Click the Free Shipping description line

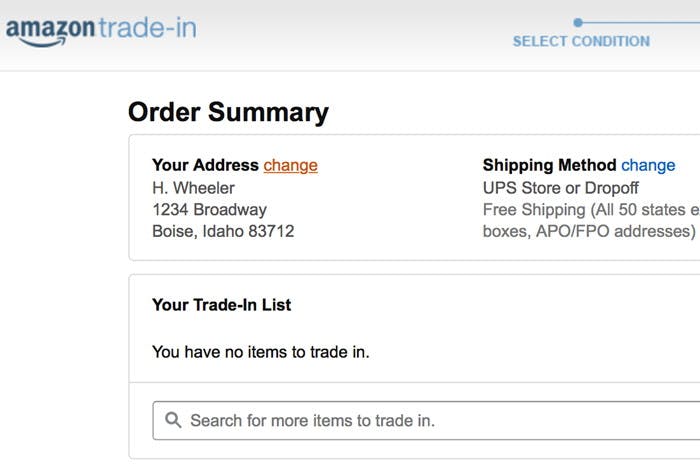tap(590, 210)
